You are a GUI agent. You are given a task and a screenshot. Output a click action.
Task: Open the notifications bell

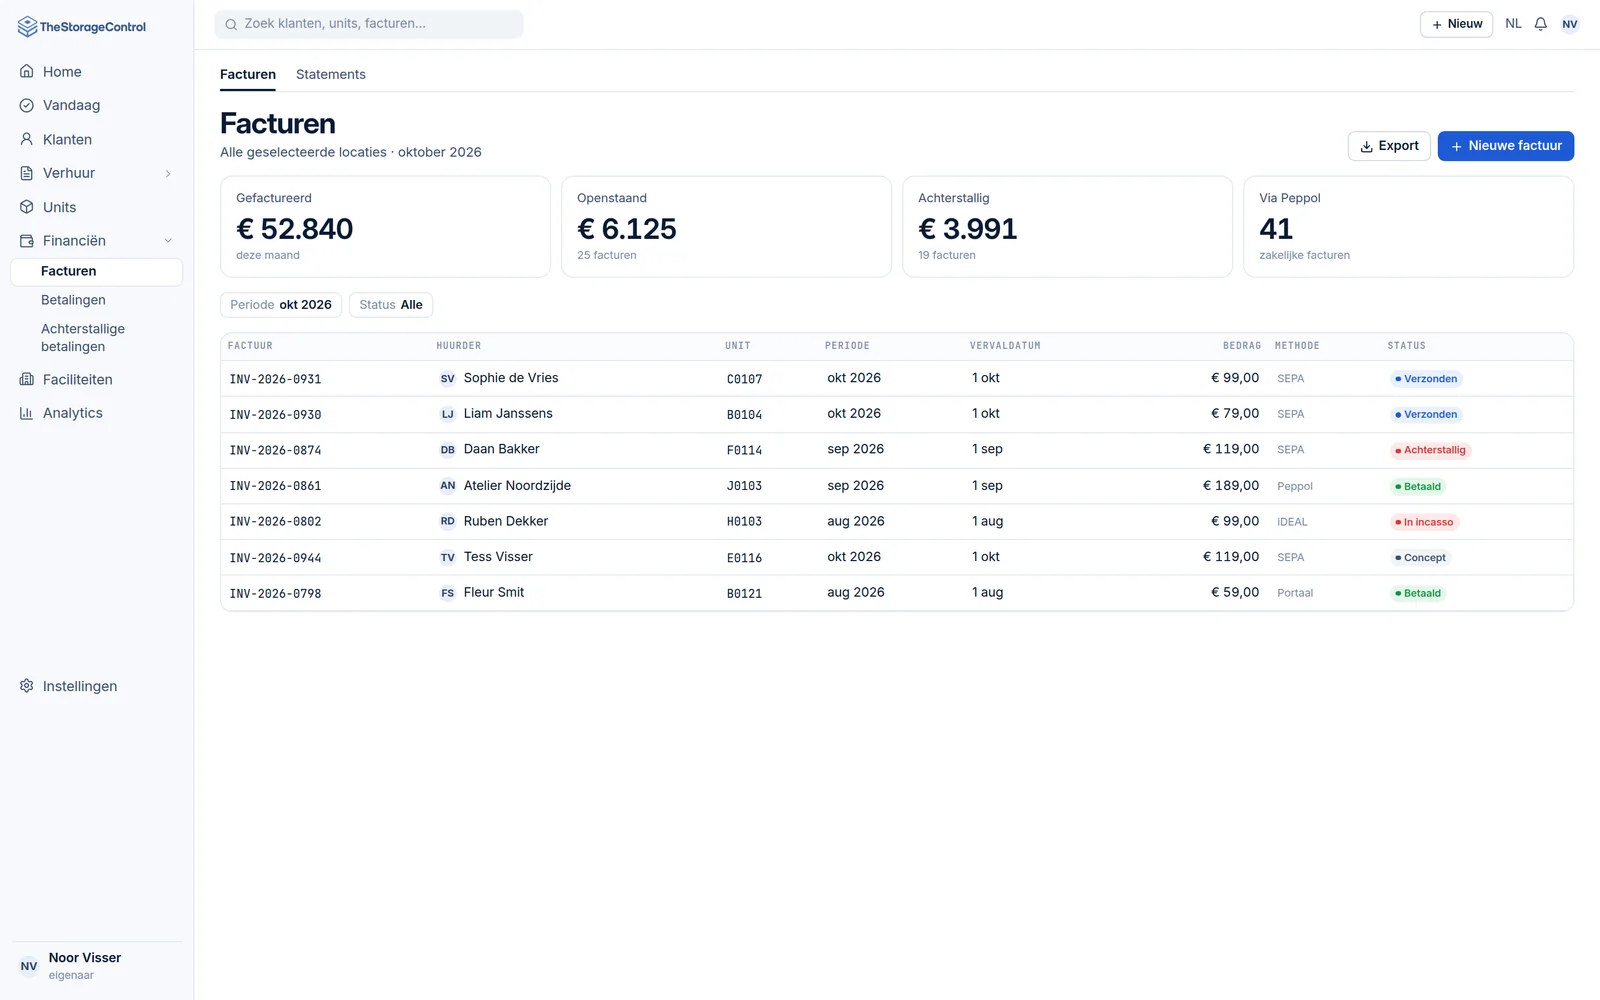pyautogui.click(x=1541, y=24)
